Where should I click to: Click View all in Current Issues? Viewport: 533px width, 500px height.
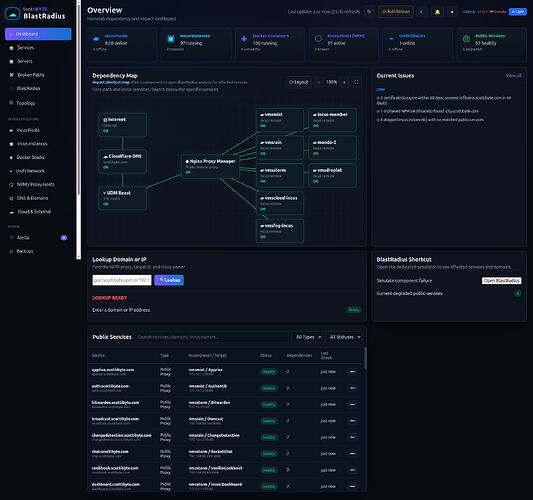click(x=513, y=76)
